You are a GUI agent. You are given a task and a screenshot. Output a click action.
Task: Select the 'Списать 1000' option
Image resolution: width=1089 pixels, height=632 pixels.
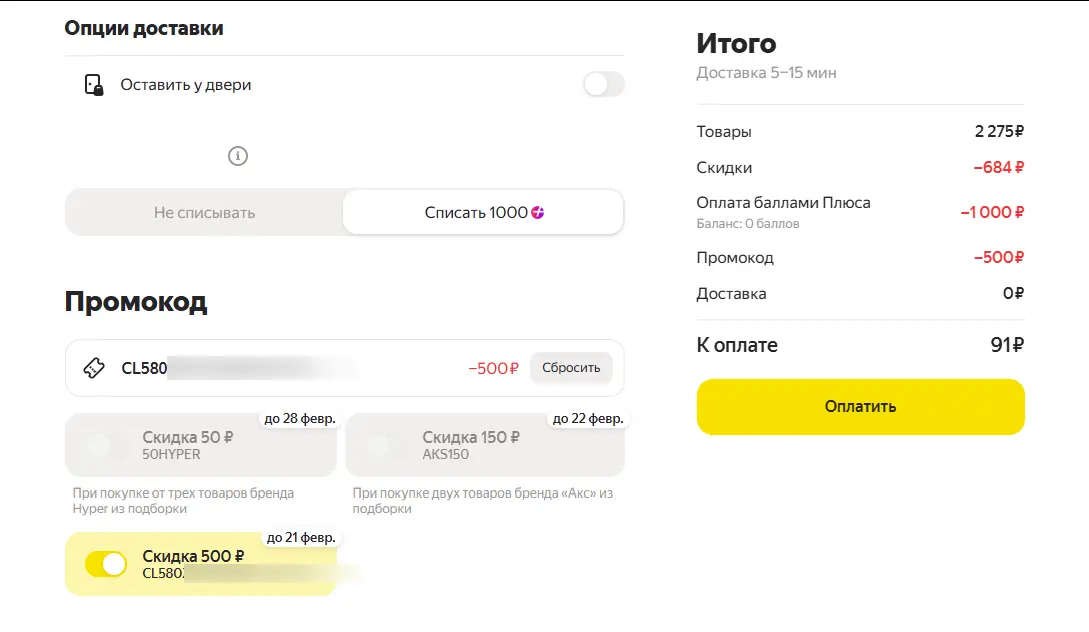[483, 213]
